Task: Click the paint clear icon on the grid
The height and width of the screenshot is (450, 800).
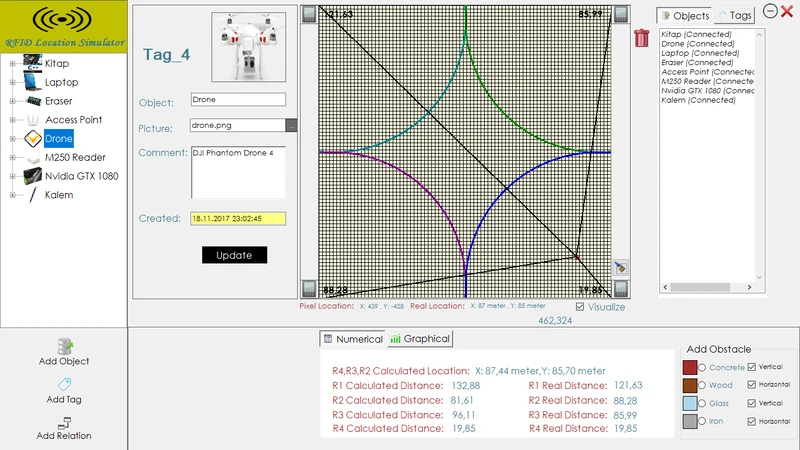Action: [x=620, y=267]
